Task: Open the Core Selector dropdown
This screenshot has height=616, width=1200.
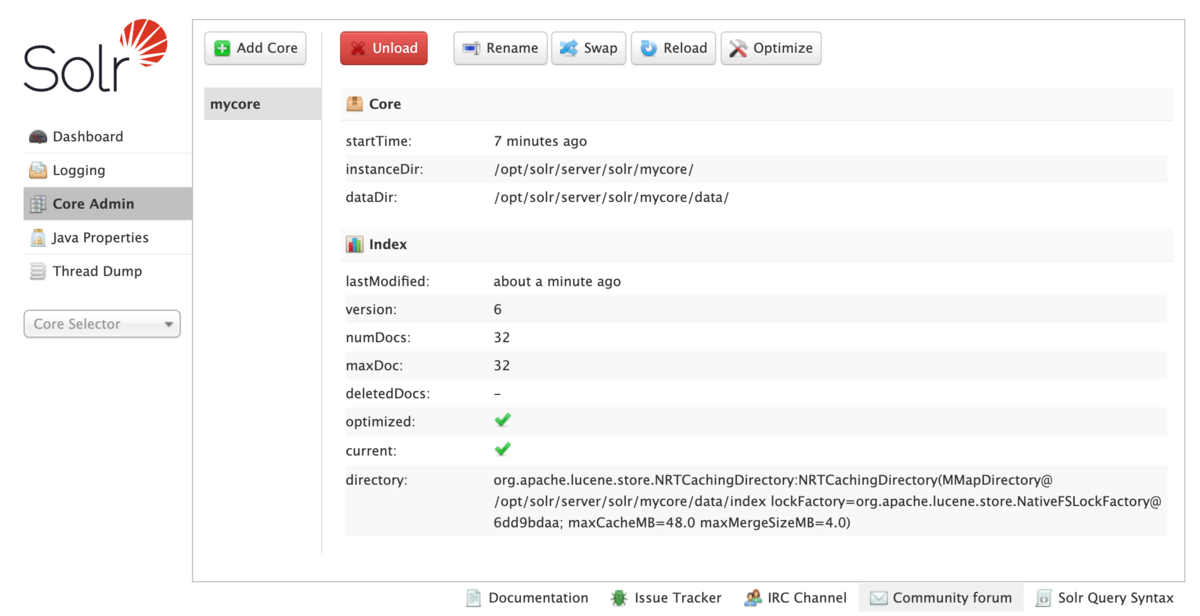Action: pyautogui.click(x=102, y=324)
